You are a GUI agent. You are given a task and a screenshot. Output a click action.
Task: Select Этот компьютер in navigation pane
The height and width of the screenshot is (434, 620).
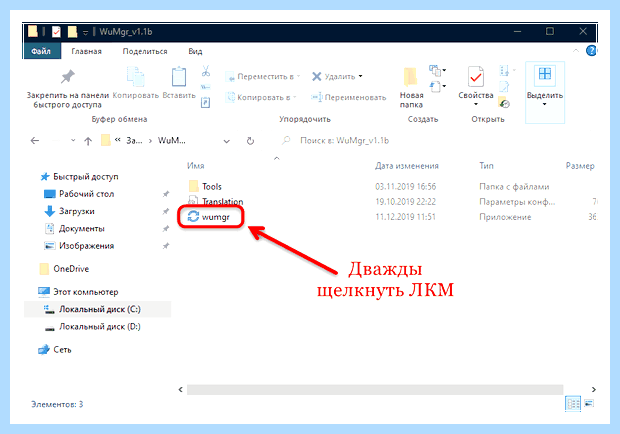(x=86, y=292)
